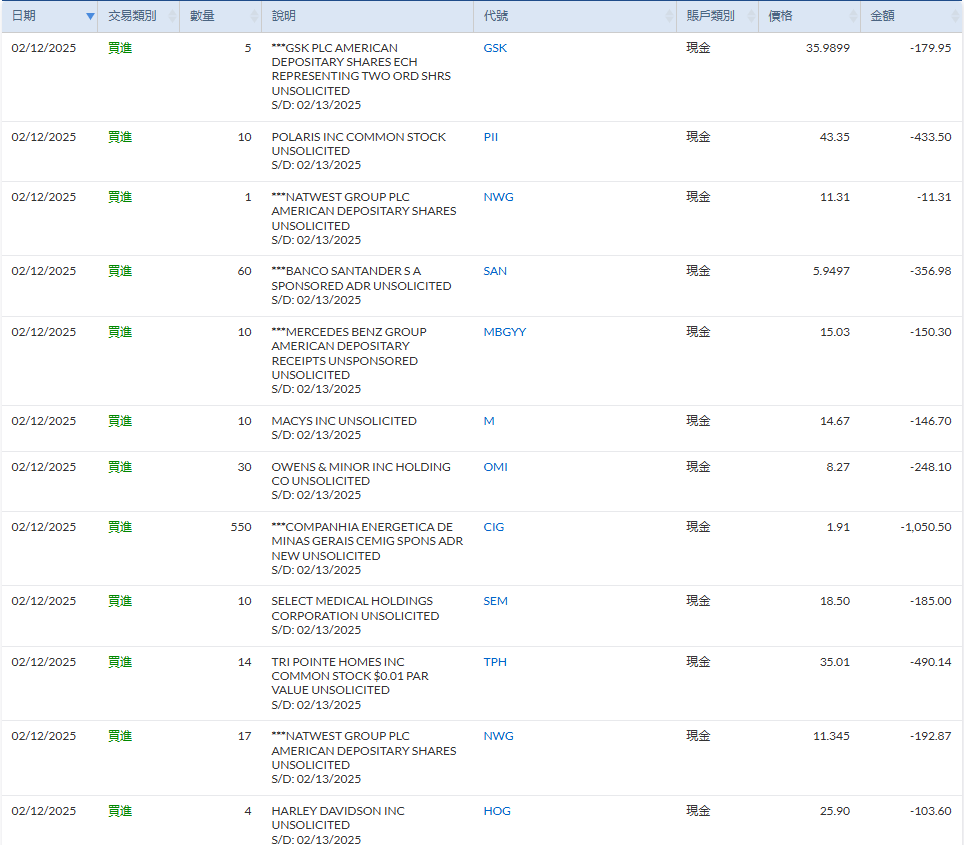
Task: Sort by 價格 using its sort arrows
Action: [853, 17]
